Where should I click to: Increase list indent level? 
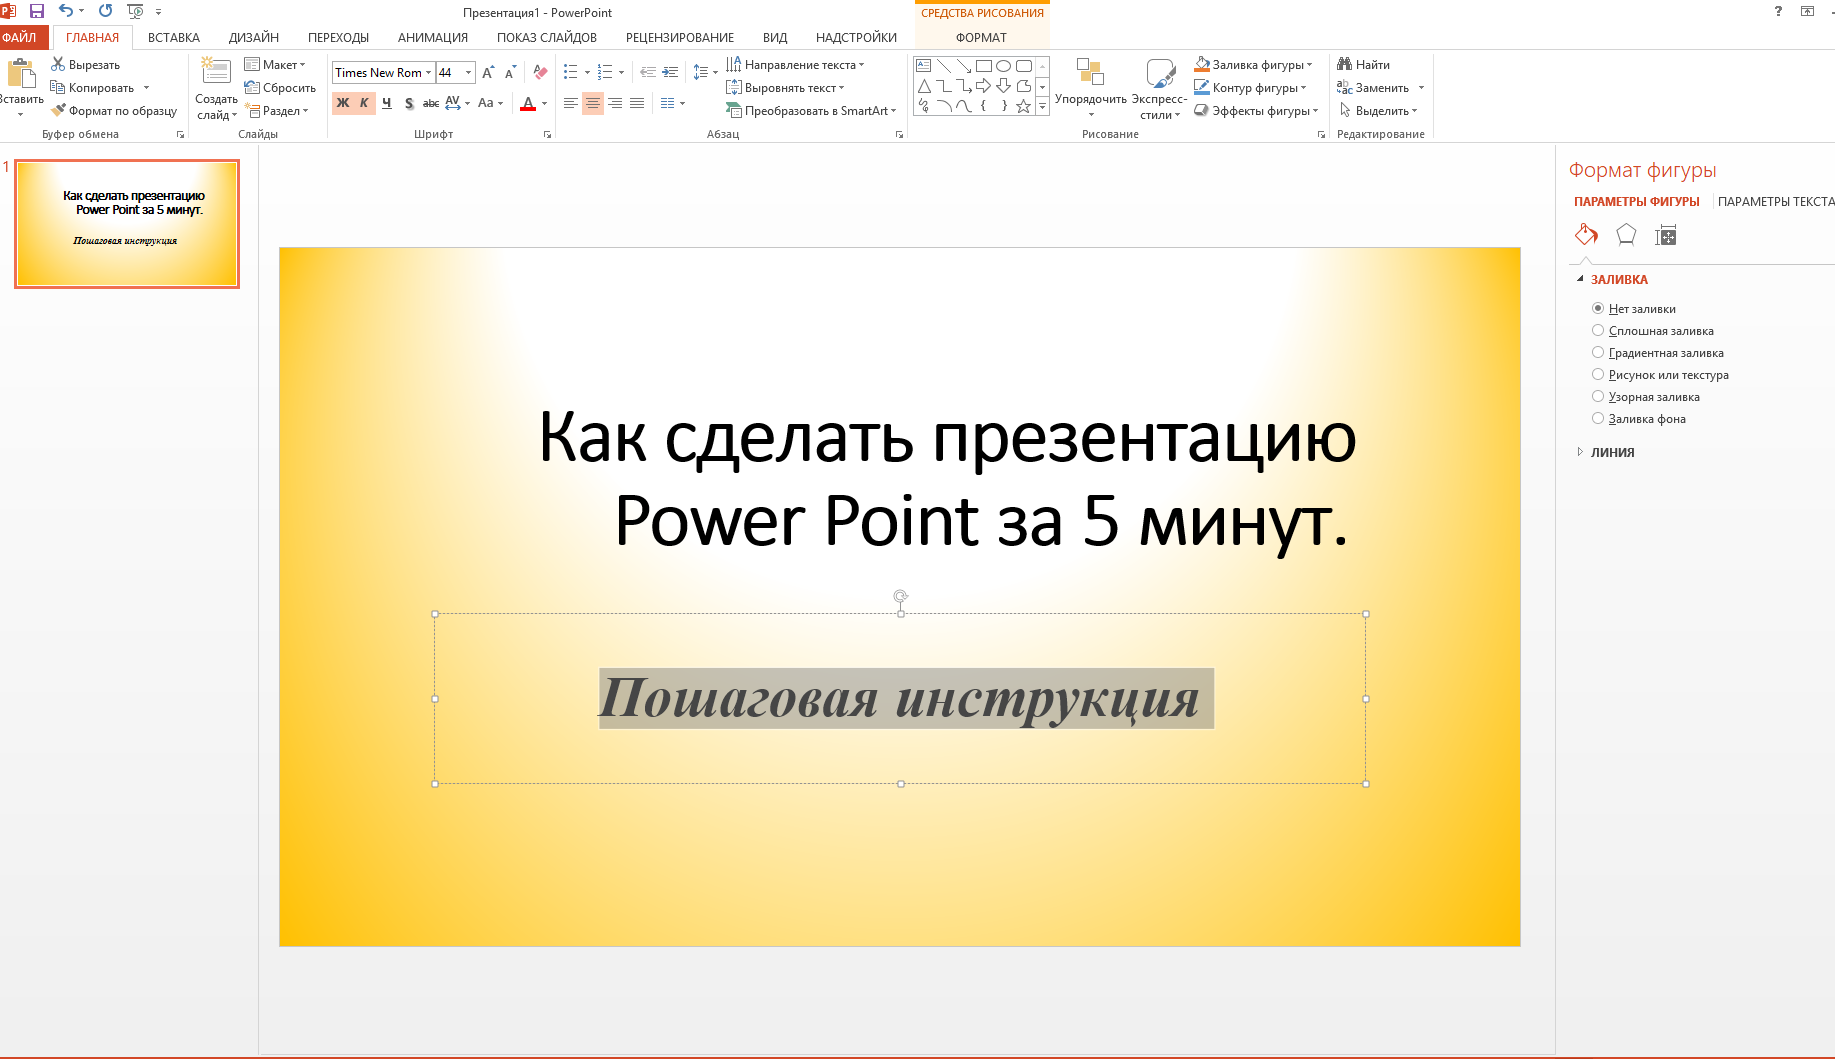tap(670, 72)
